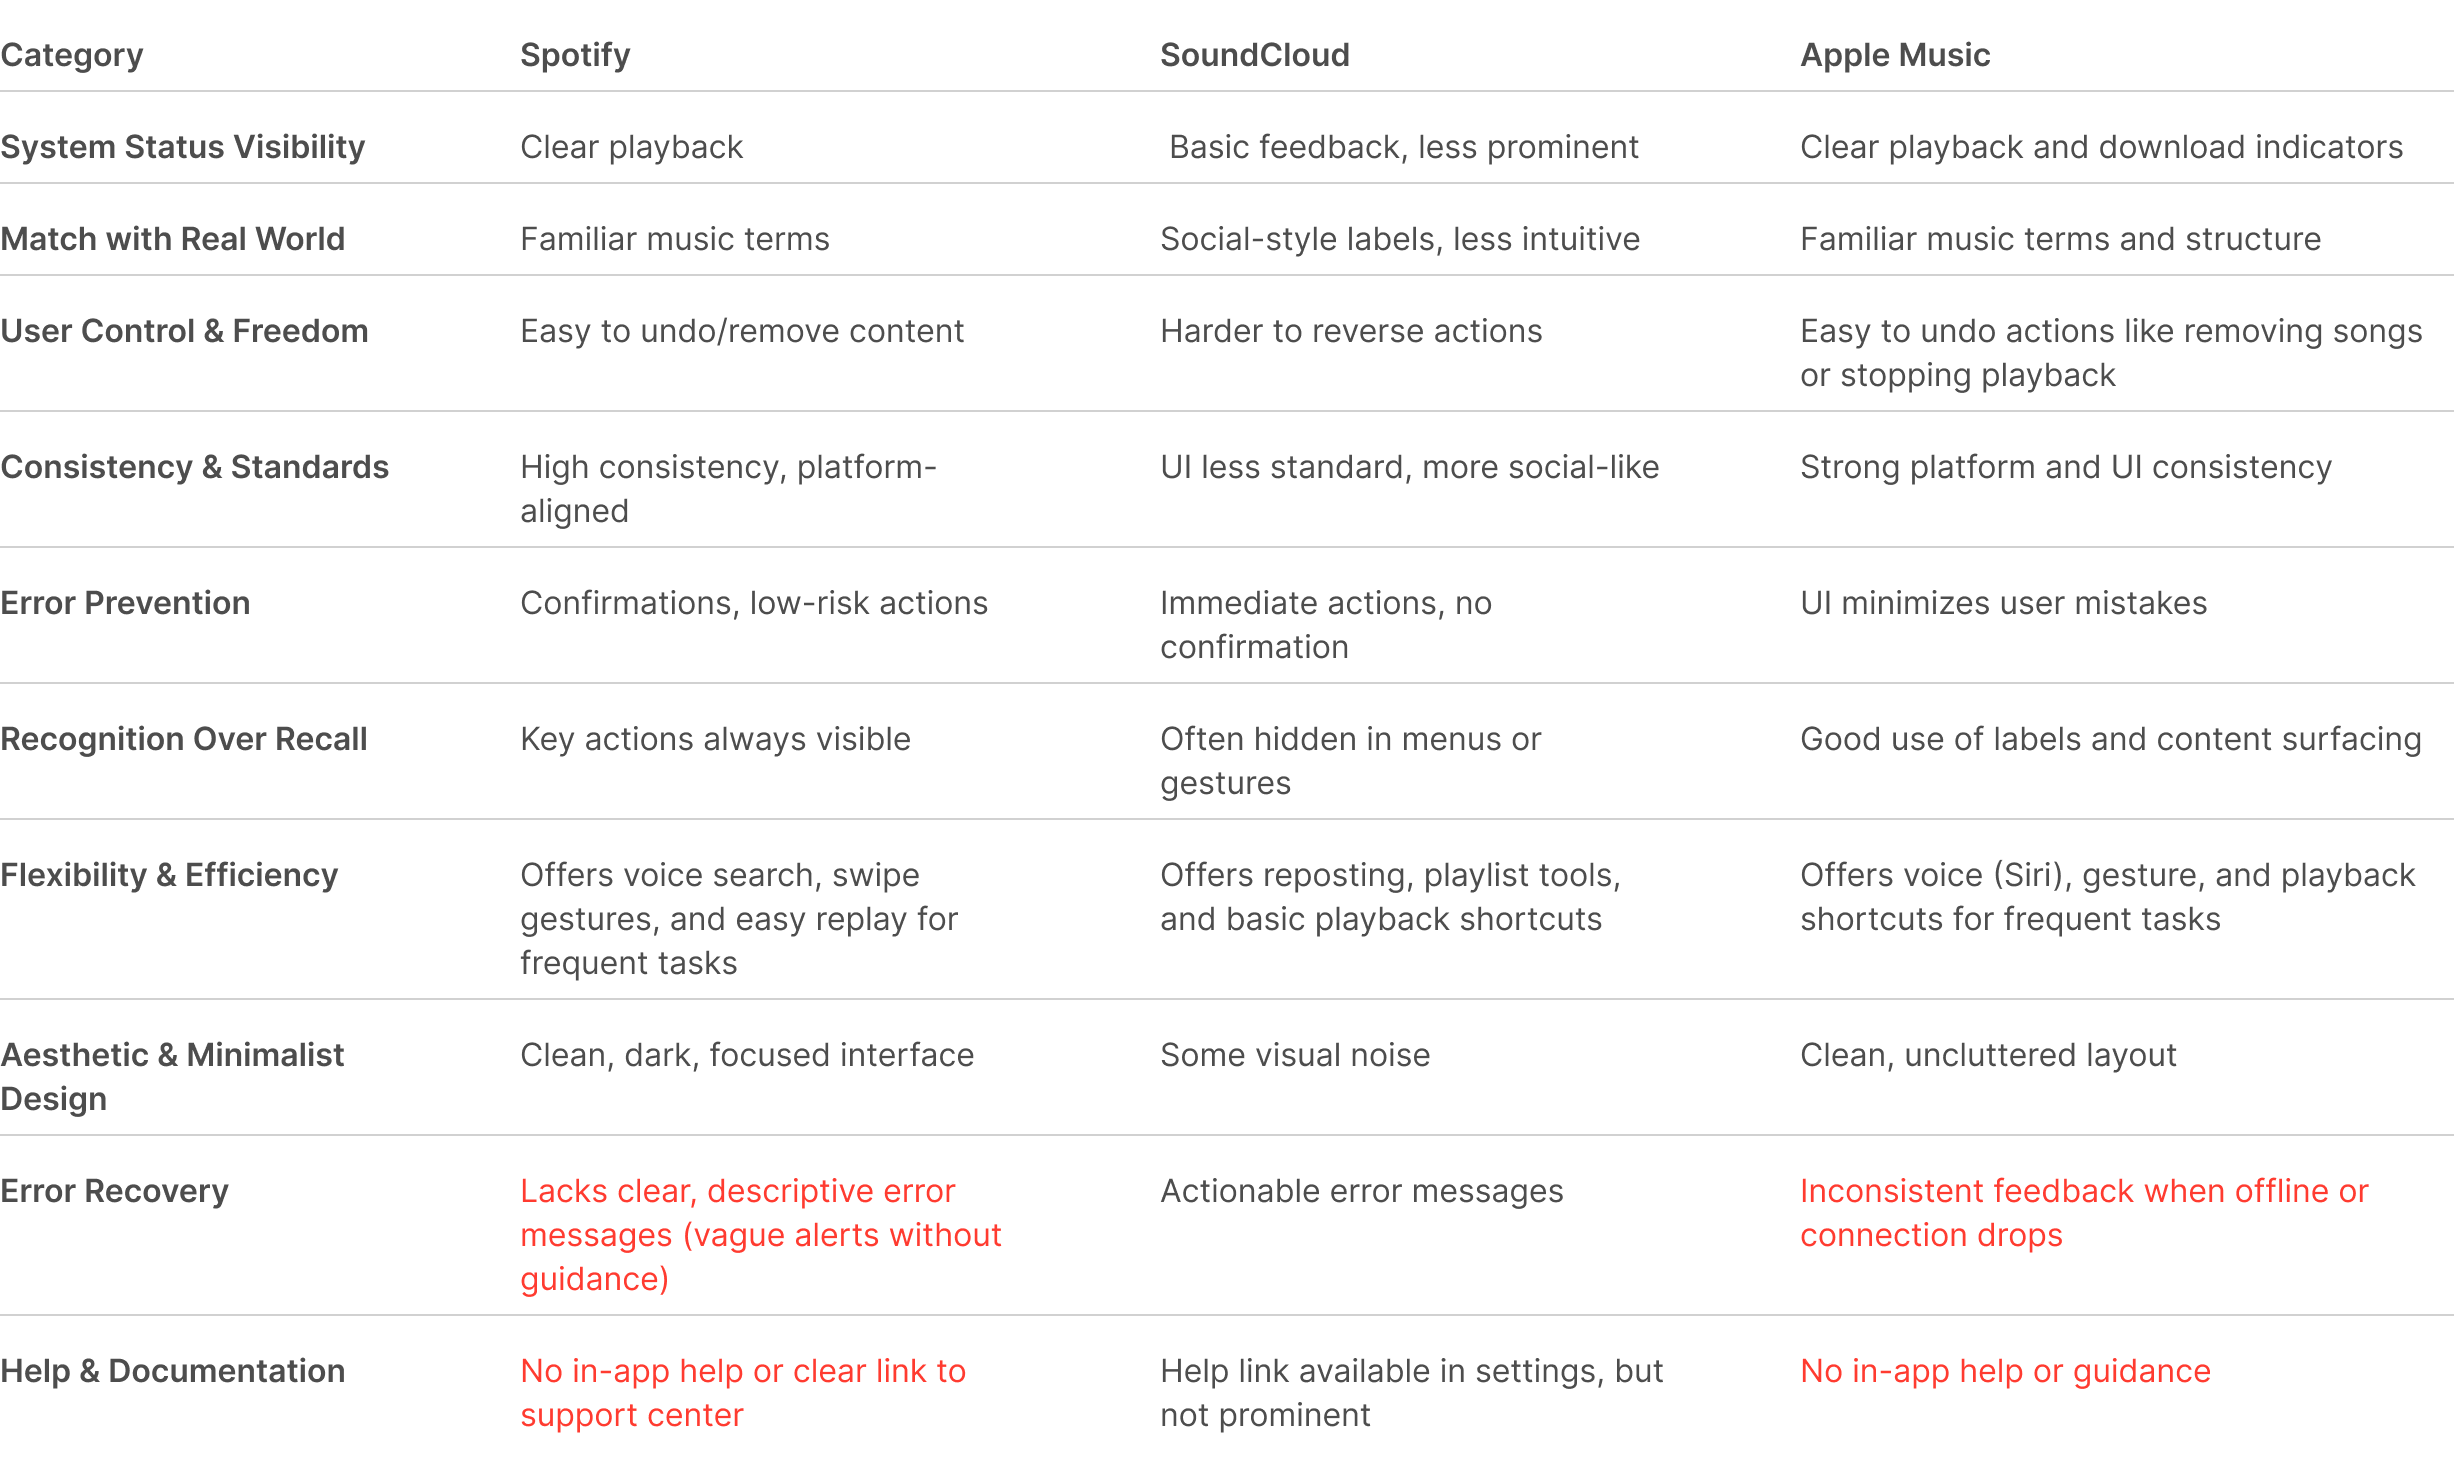Viewport: 2454px width, 1468px height.
Task: Click the Recognition Over Recall label
Action: coord(184,739)
